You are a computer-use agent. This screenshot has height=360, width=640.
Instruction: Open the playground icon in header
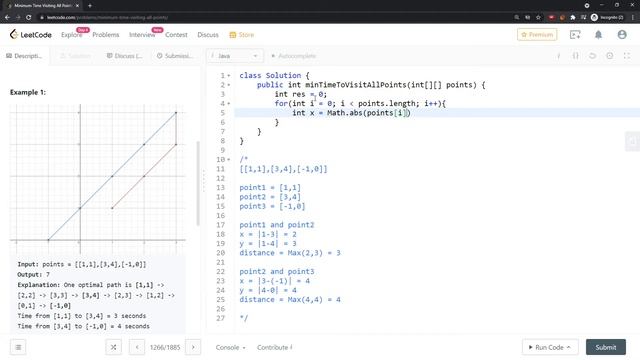tap(575, 35)
